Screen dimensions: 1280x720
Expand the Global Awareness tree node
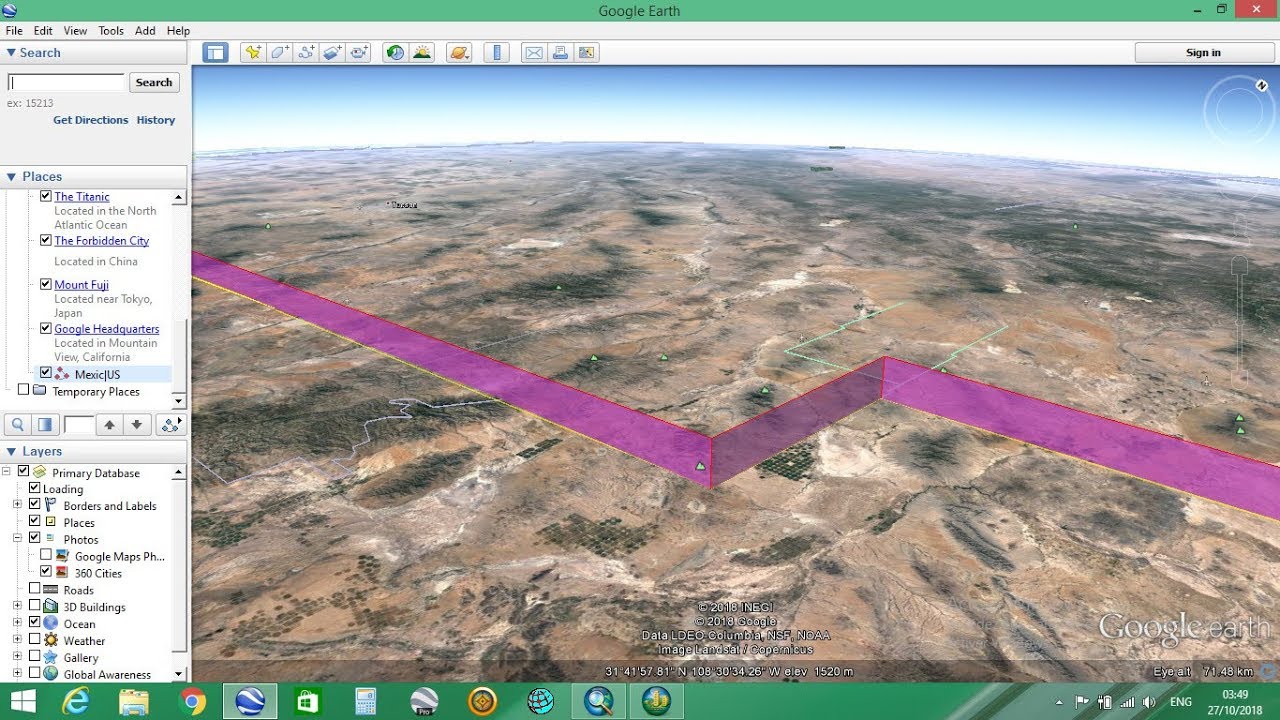point(17,675)
